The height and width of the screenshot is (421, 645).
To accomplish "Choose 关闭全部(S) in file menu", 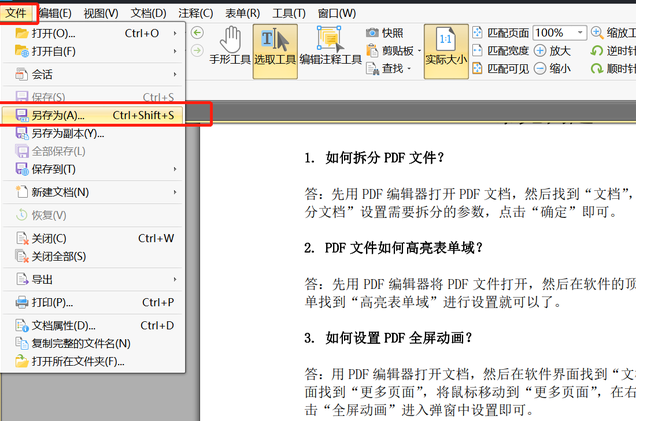I will [x=93, y=256].
